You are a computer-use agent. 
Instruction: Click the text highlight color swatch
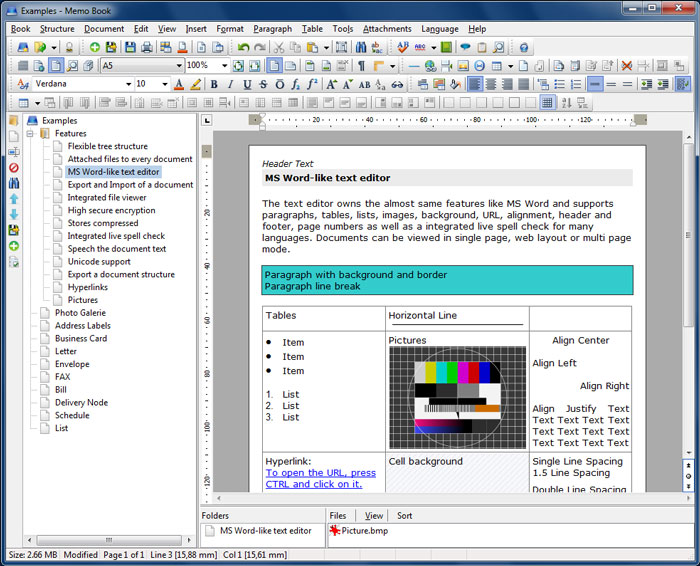[195, 84]
